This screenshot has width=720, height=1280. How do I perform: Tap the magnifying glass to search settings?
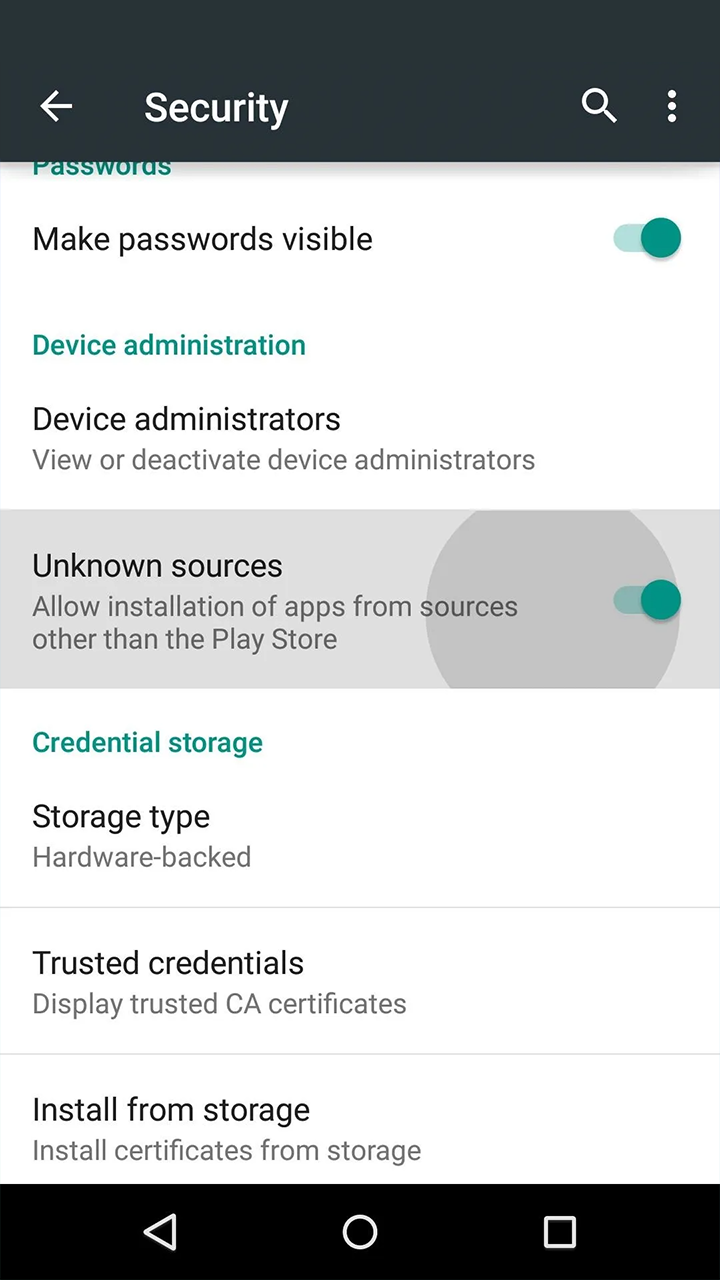click(x=599, y=105)
